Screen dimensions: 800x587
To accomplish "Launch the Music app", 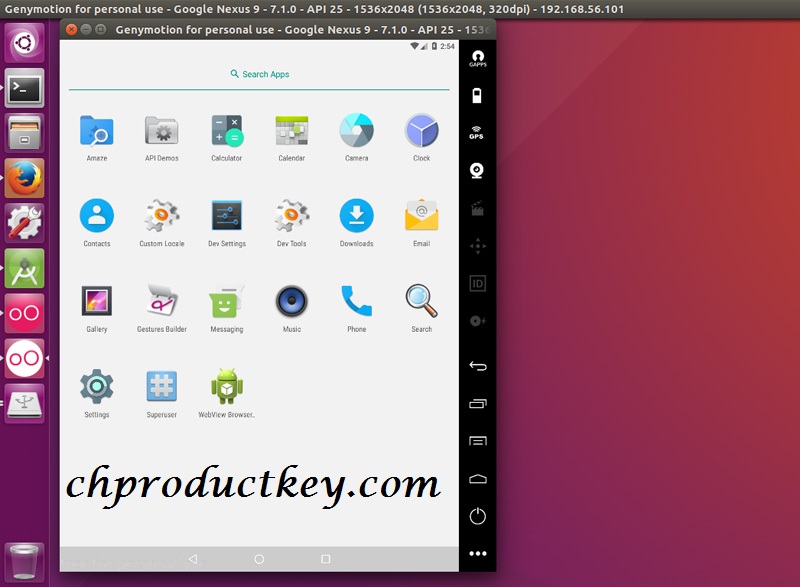I will tap(292, 301).
